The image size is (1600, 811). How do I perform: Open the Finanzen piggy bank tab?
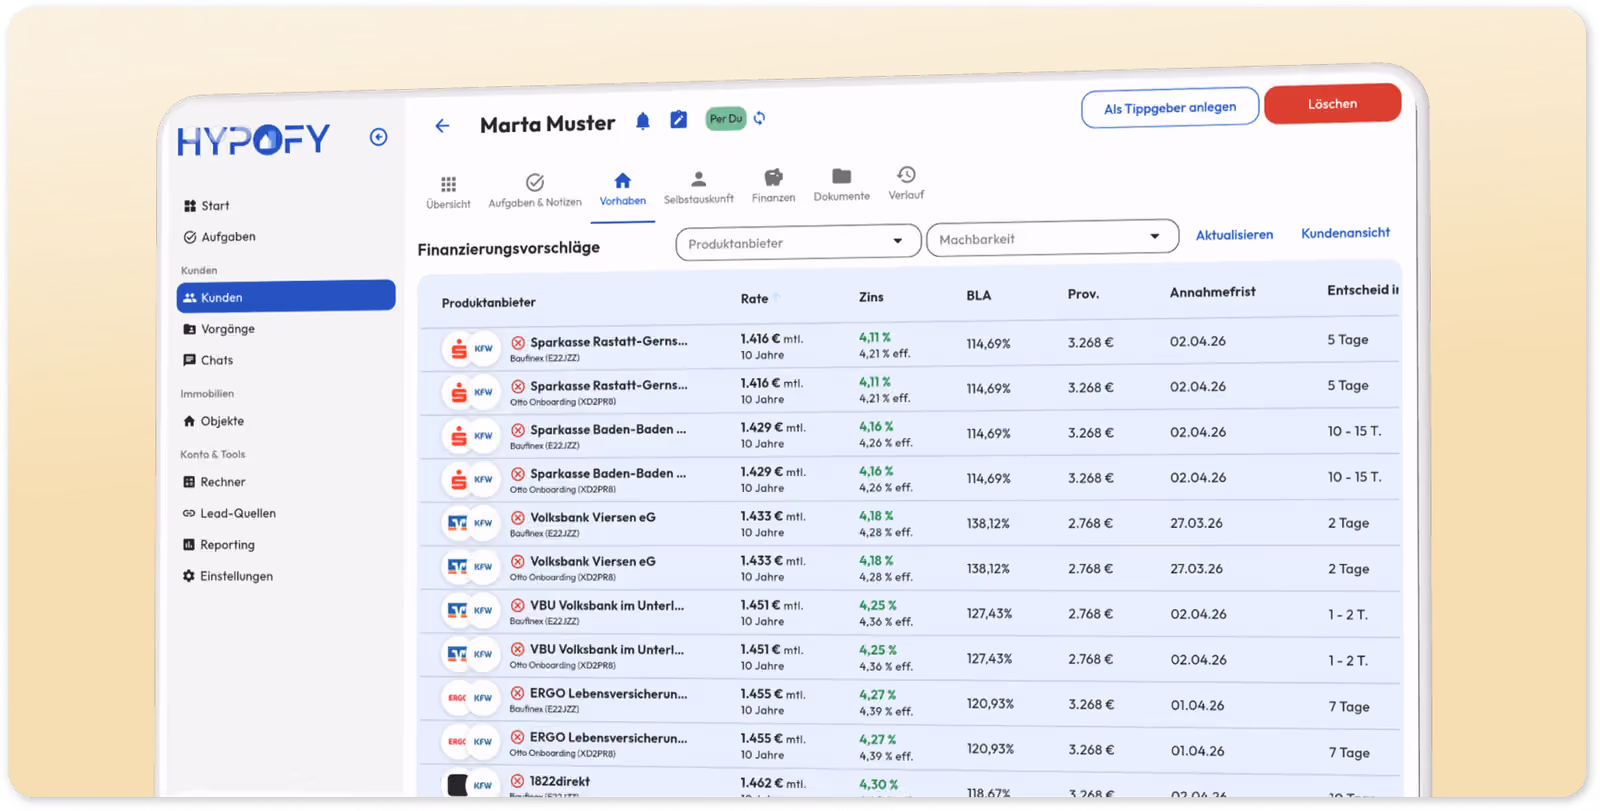point(774,185)
